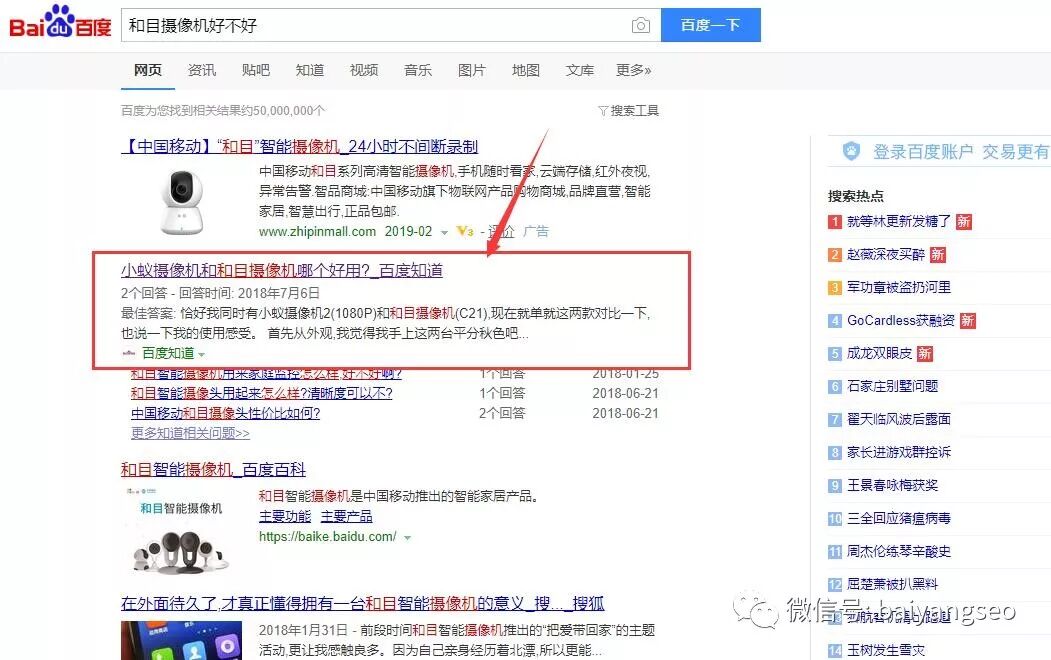This screenshot has height=660, width=1051.
Task: Open hot topic 三全回应猪瘟病毒
Action: (x=898, y=518)
